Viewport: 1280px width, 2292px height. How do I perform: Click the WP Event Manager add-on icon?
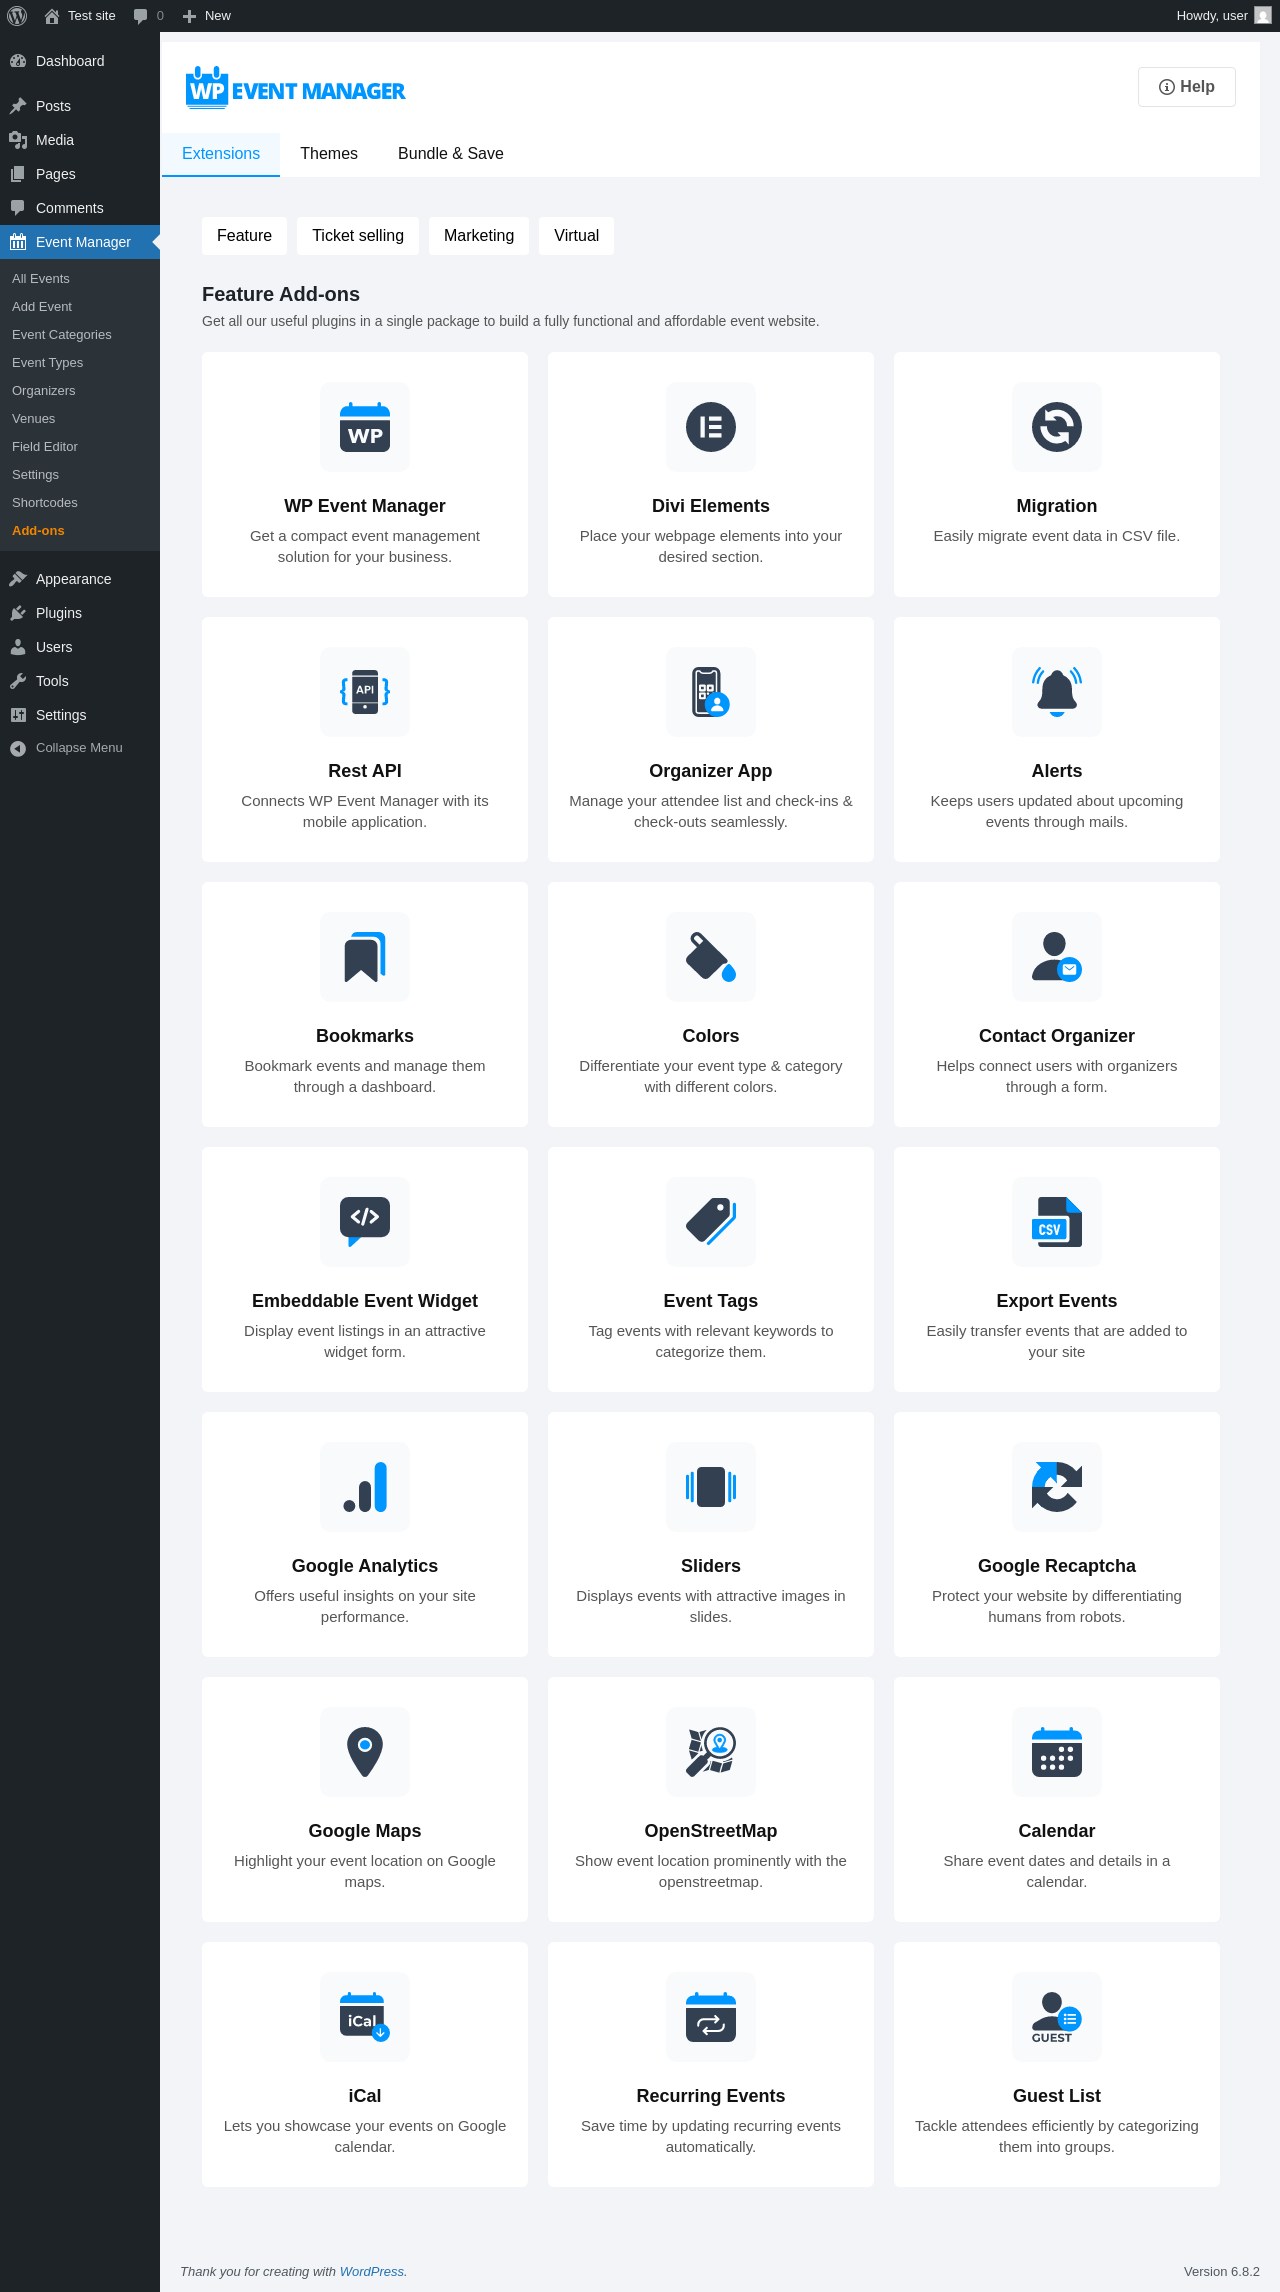[365, 427]
